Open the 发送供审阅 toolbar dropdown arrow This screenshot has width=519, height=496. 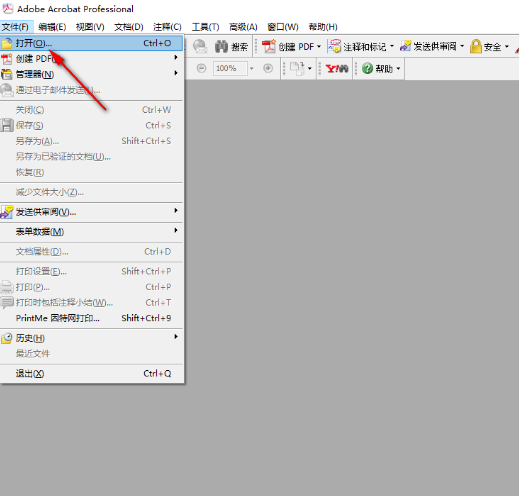click(x=462, y=46)
